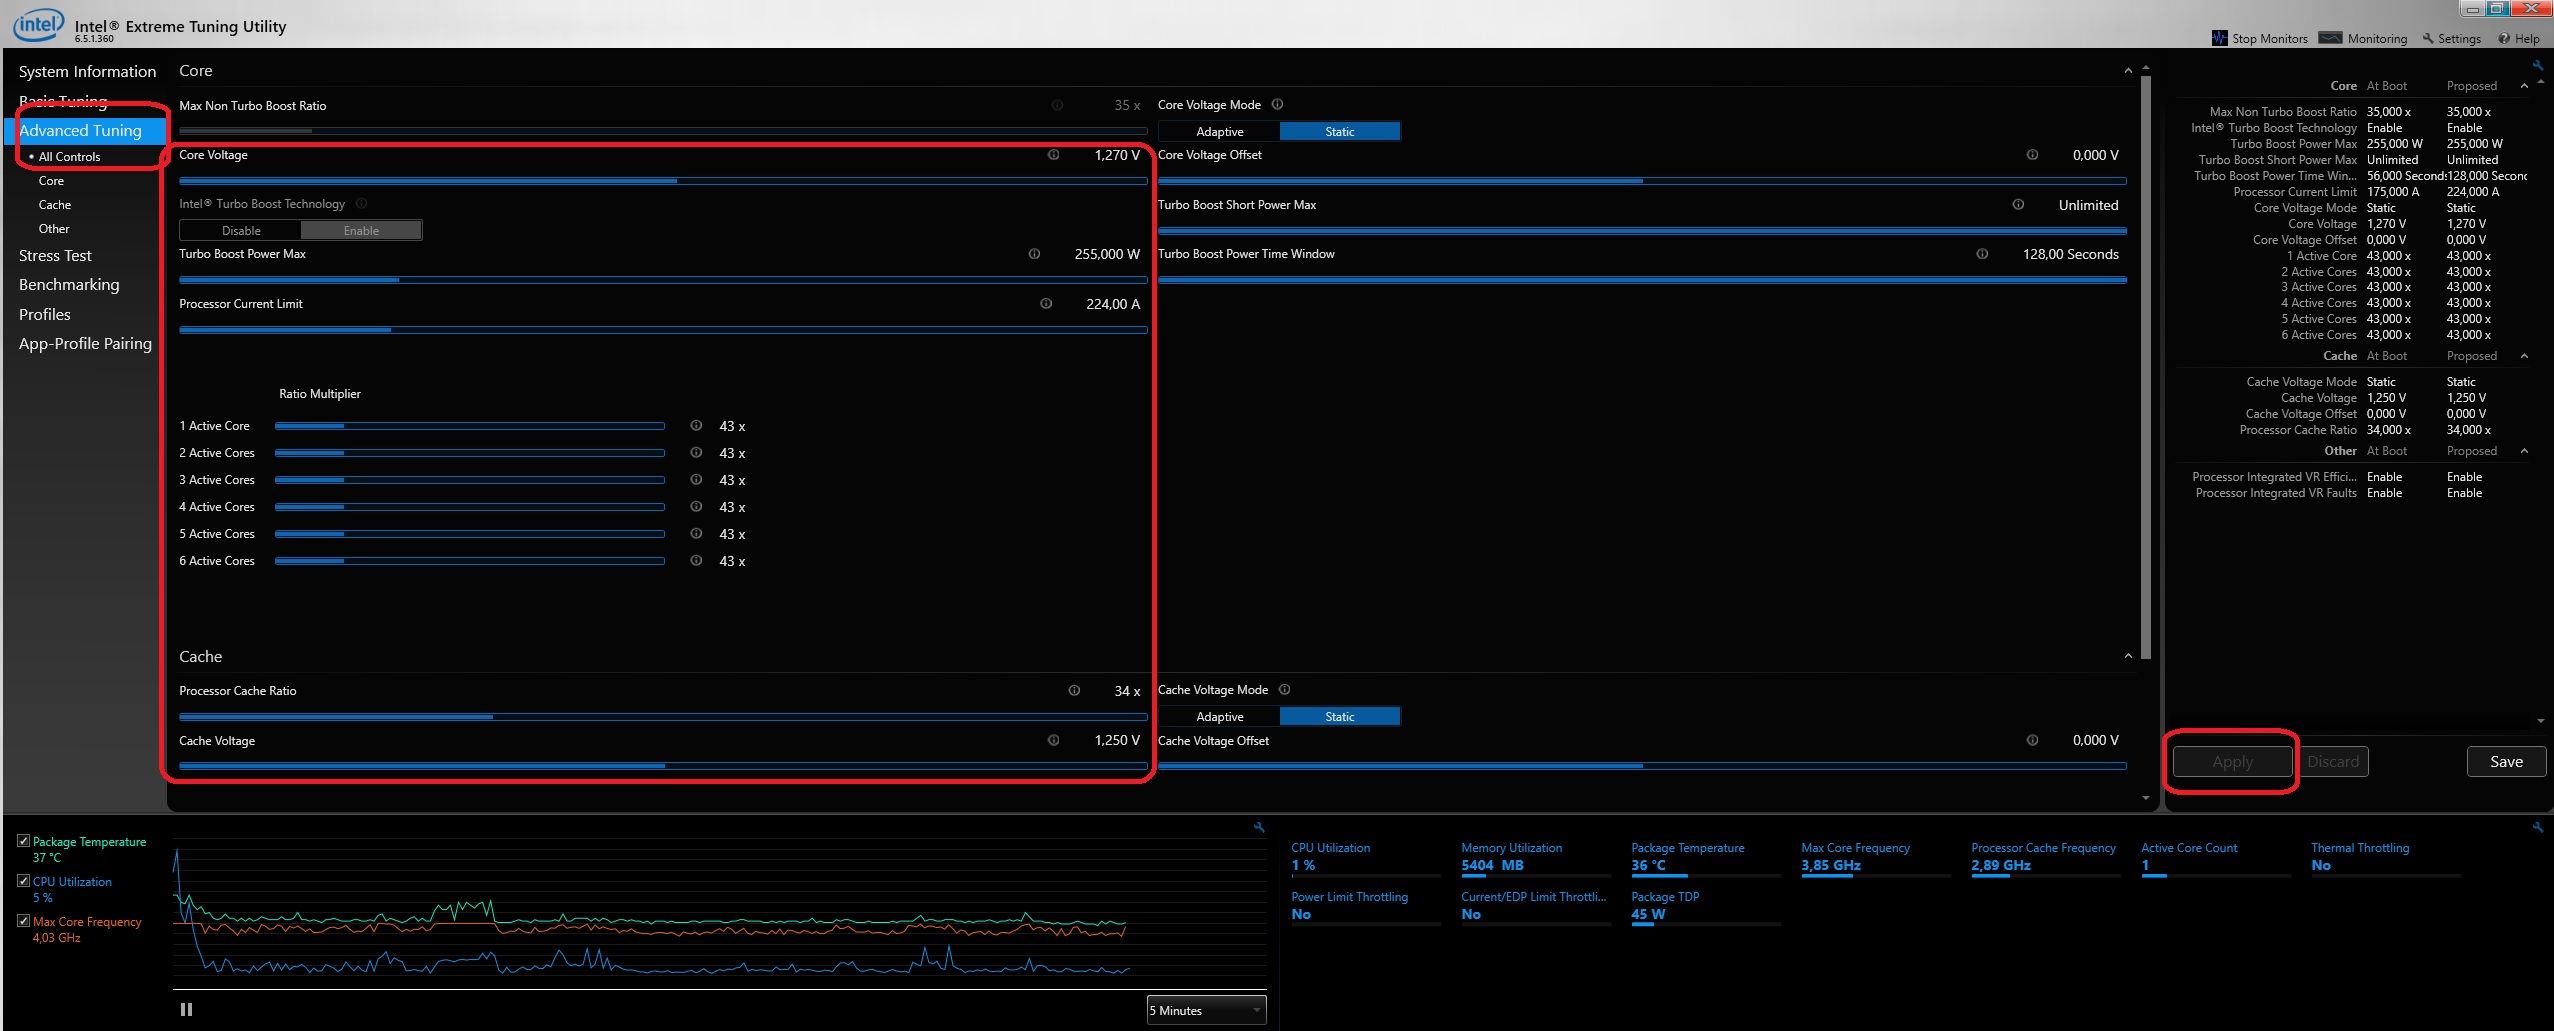Screen dimensions: 2554x1031
Task: Select Other sub-item in the sidebar
Action: click(x=54, y=229)
